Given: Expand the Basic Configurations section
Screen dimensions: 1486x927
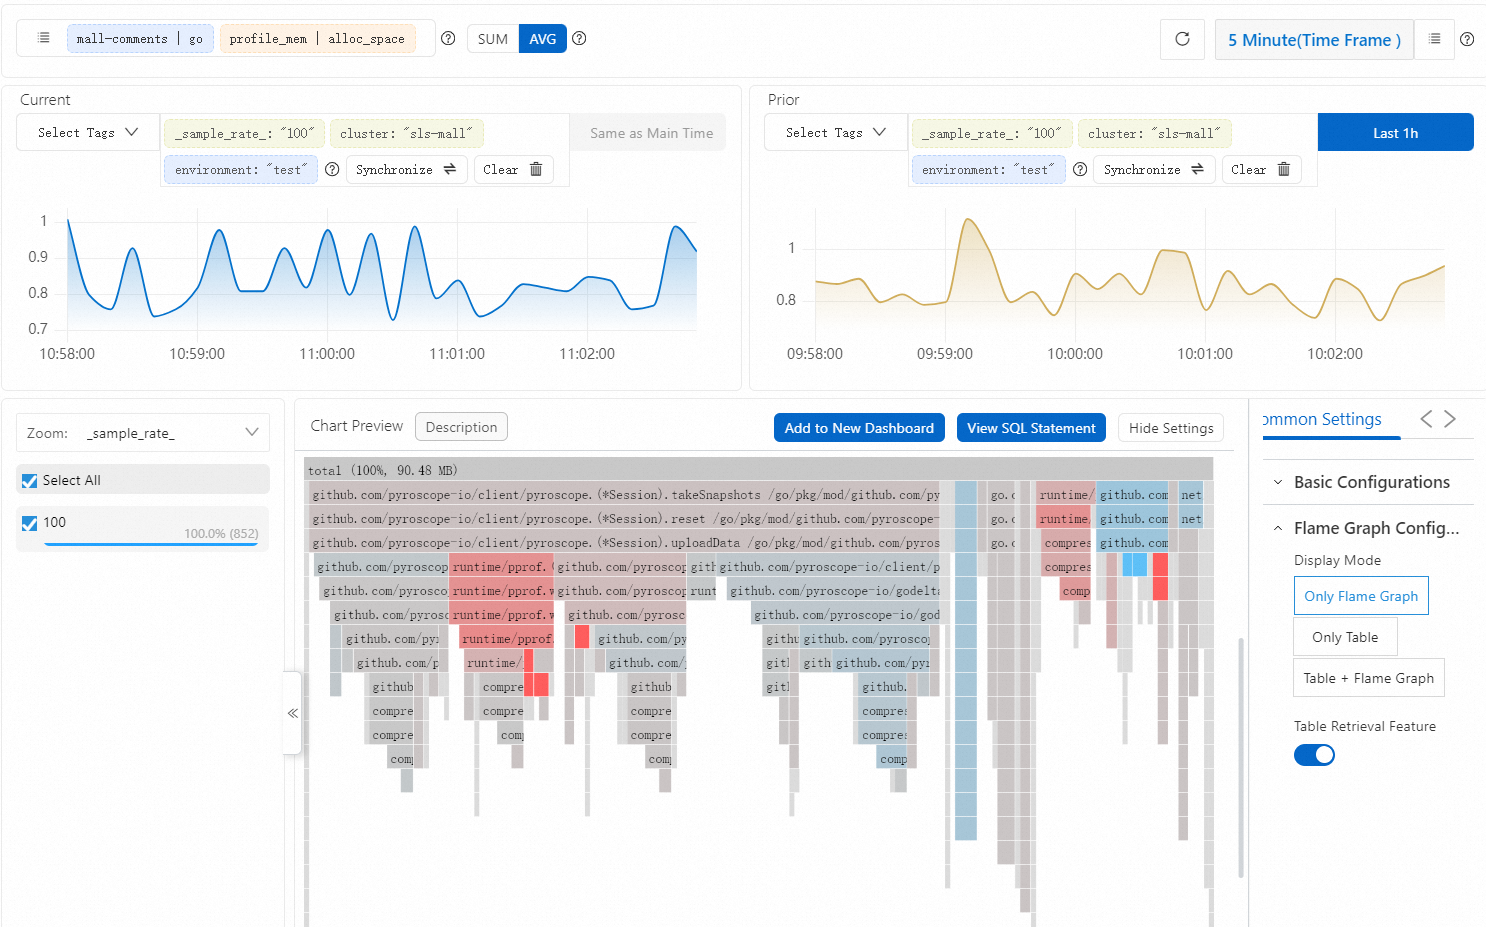Looking at the screenshot, I should click(1371, 482).
